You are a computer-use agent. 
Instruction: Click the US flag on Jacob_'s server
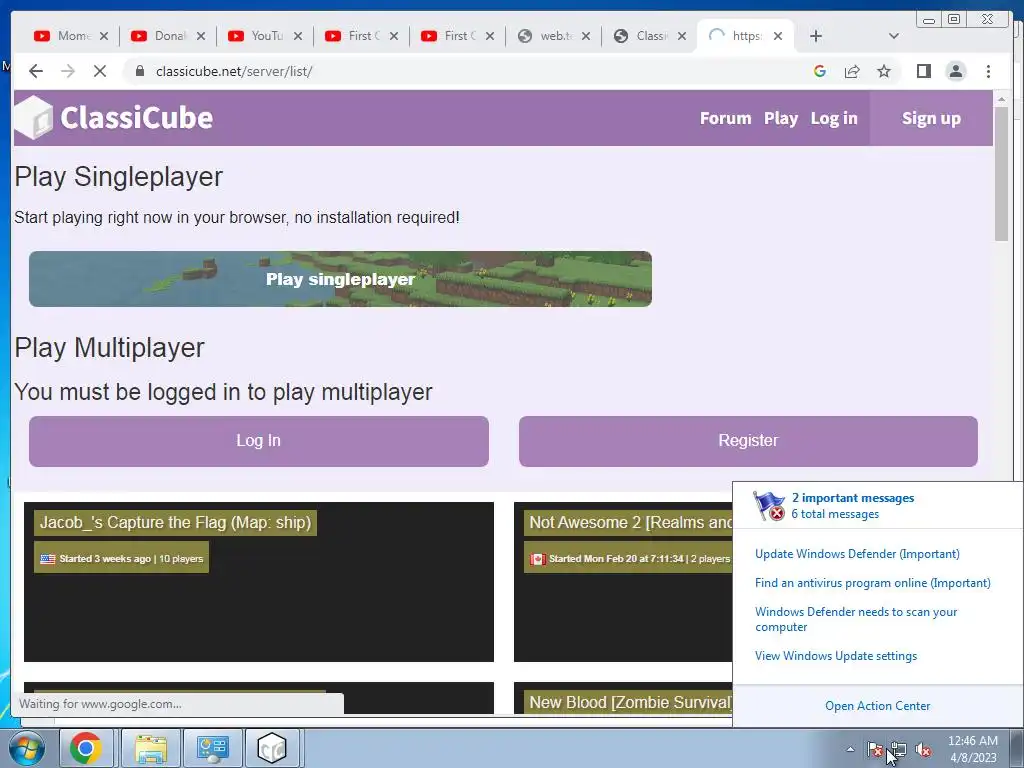(x=48, y=559)
